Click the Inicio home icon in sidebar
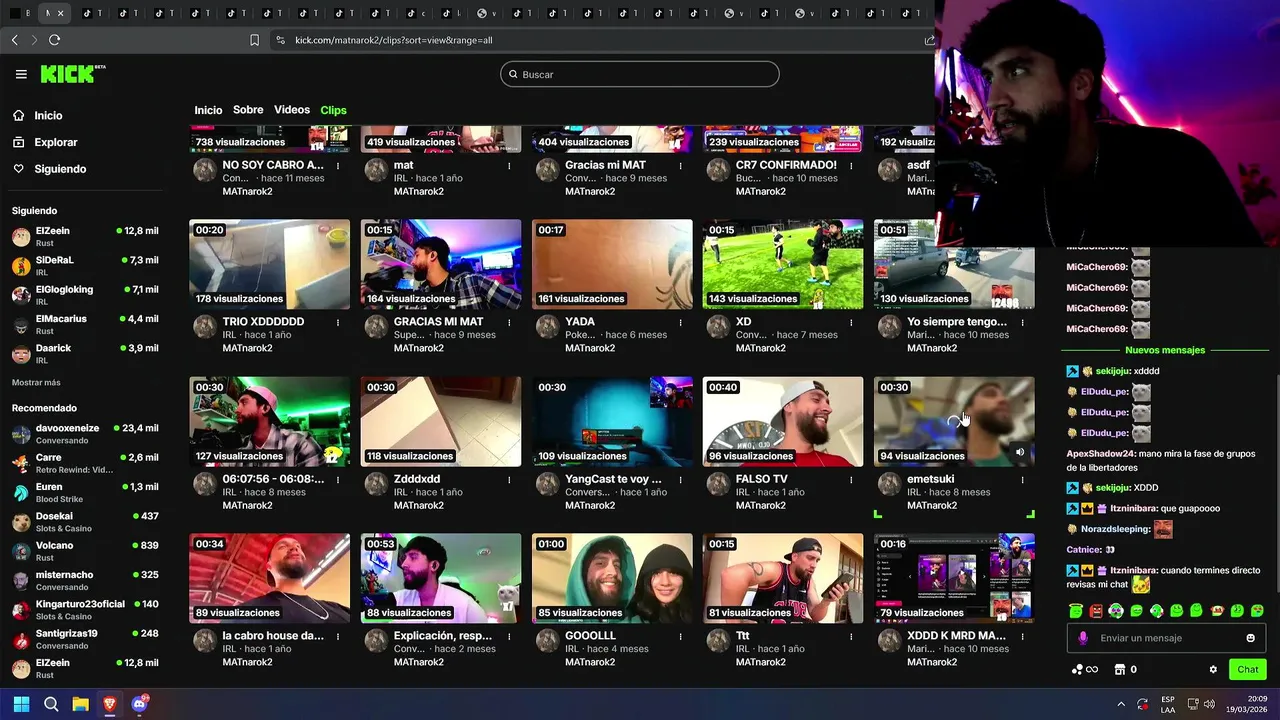 (x=19, y=115)
